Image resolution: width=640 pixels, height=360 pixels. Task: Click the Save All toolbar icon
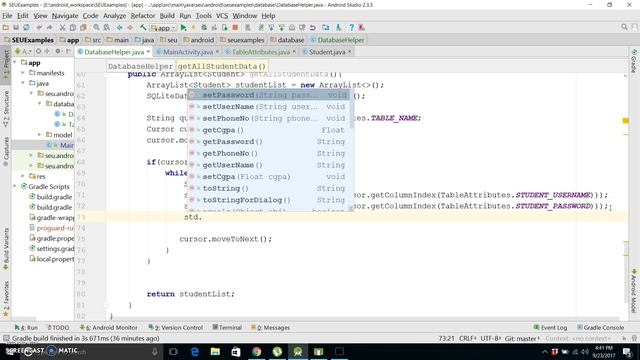(16, 27)
